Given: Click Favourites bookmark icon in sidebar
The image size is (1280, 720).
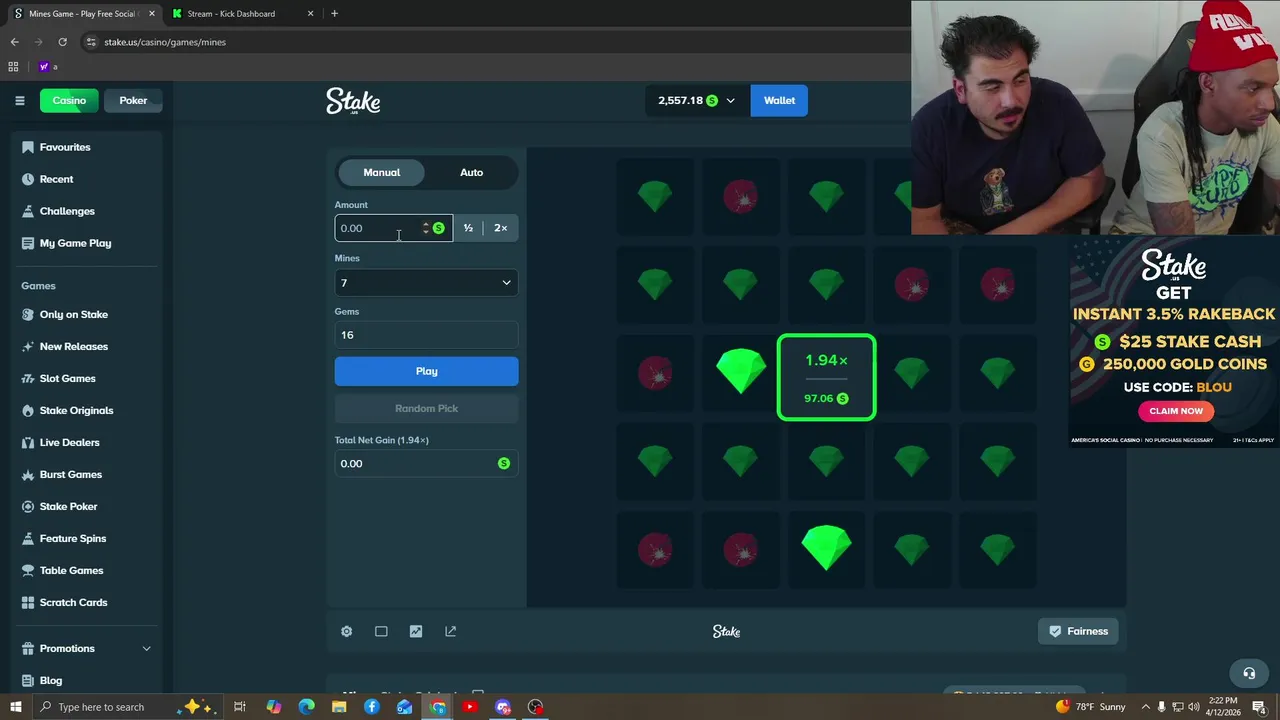Looking at the screenshot, I should pos(28,147).
